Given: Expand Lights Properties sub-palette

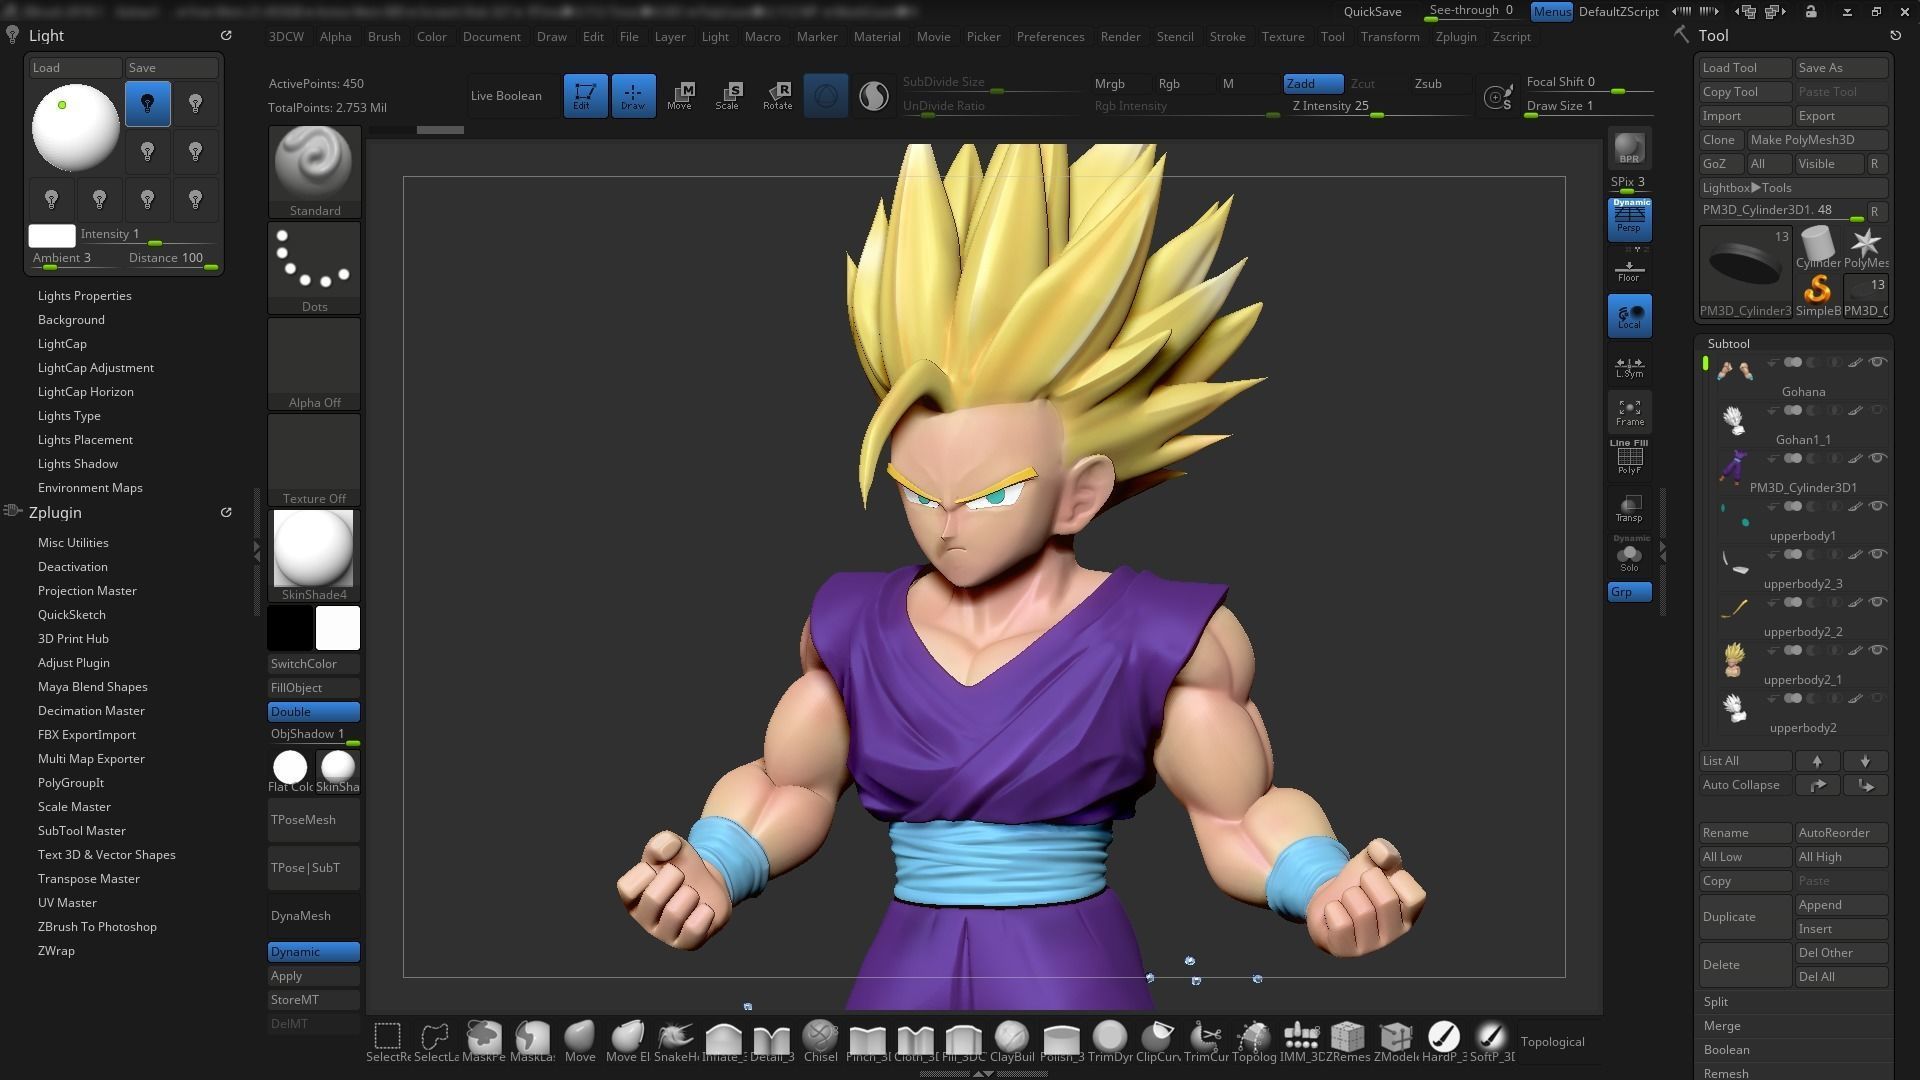Looking at the screenshot, I should click(85, 296).
